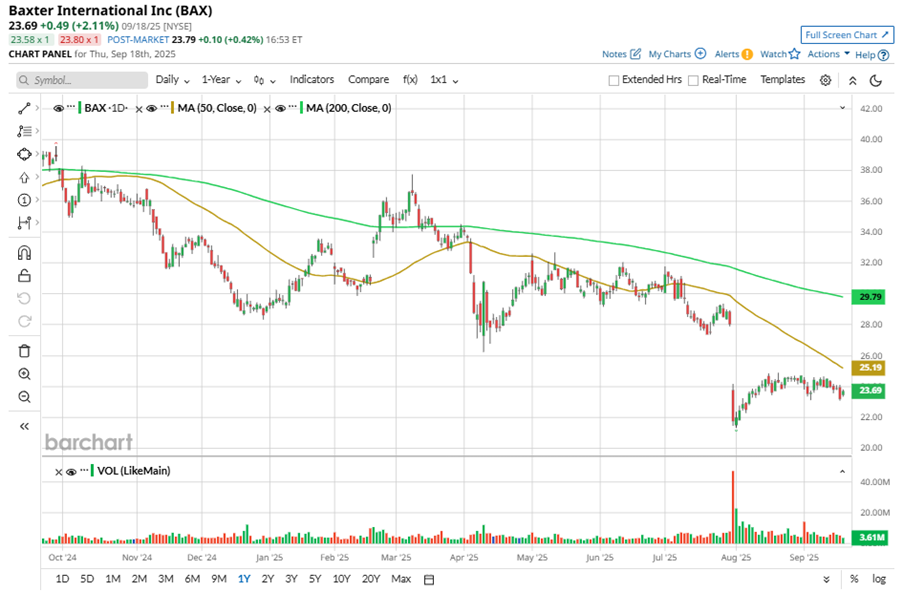The width and height of the screenshot is (903, 592).
Task: Open the Fibonacci retracement tool
Action: pos(24,131)
